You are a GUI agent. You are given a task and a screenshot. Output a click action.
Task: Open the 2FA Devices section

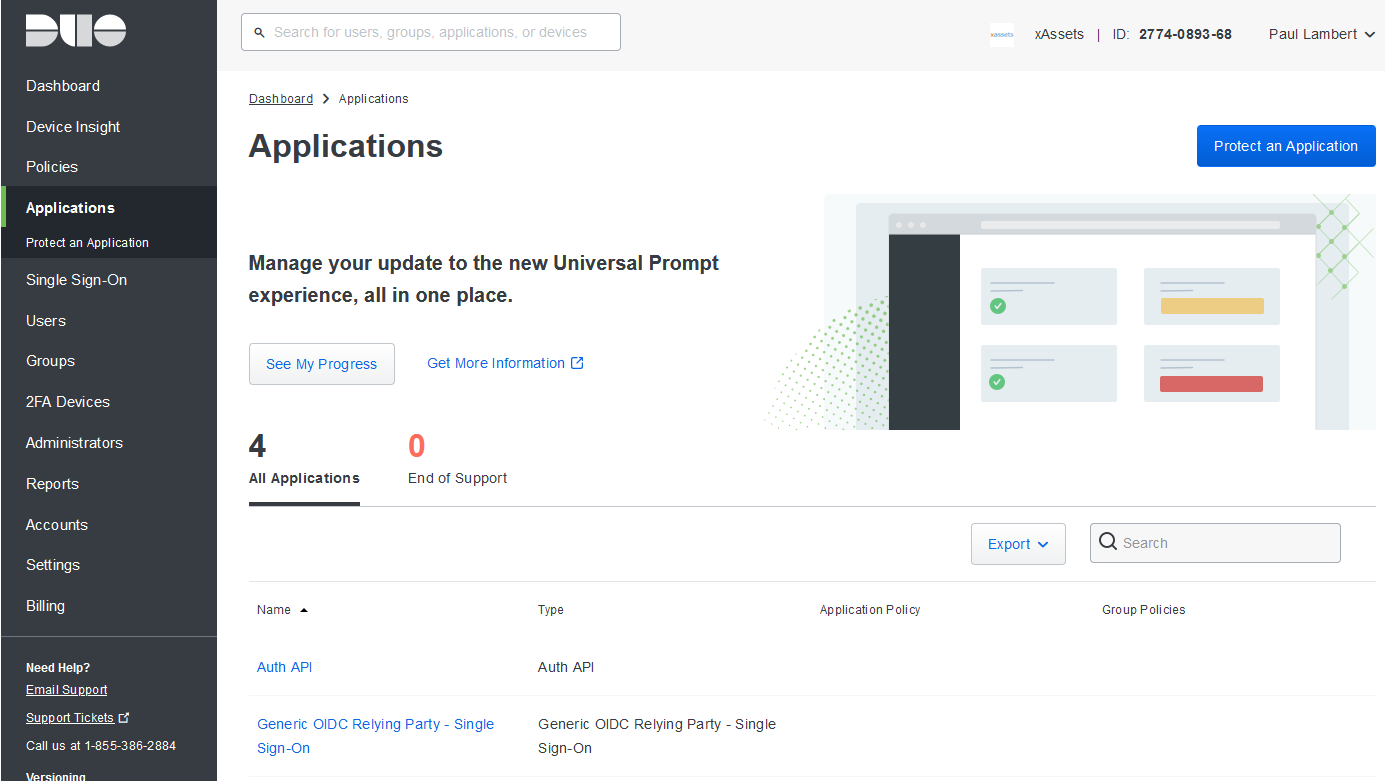pyautogui.click(x=68, y=401)
